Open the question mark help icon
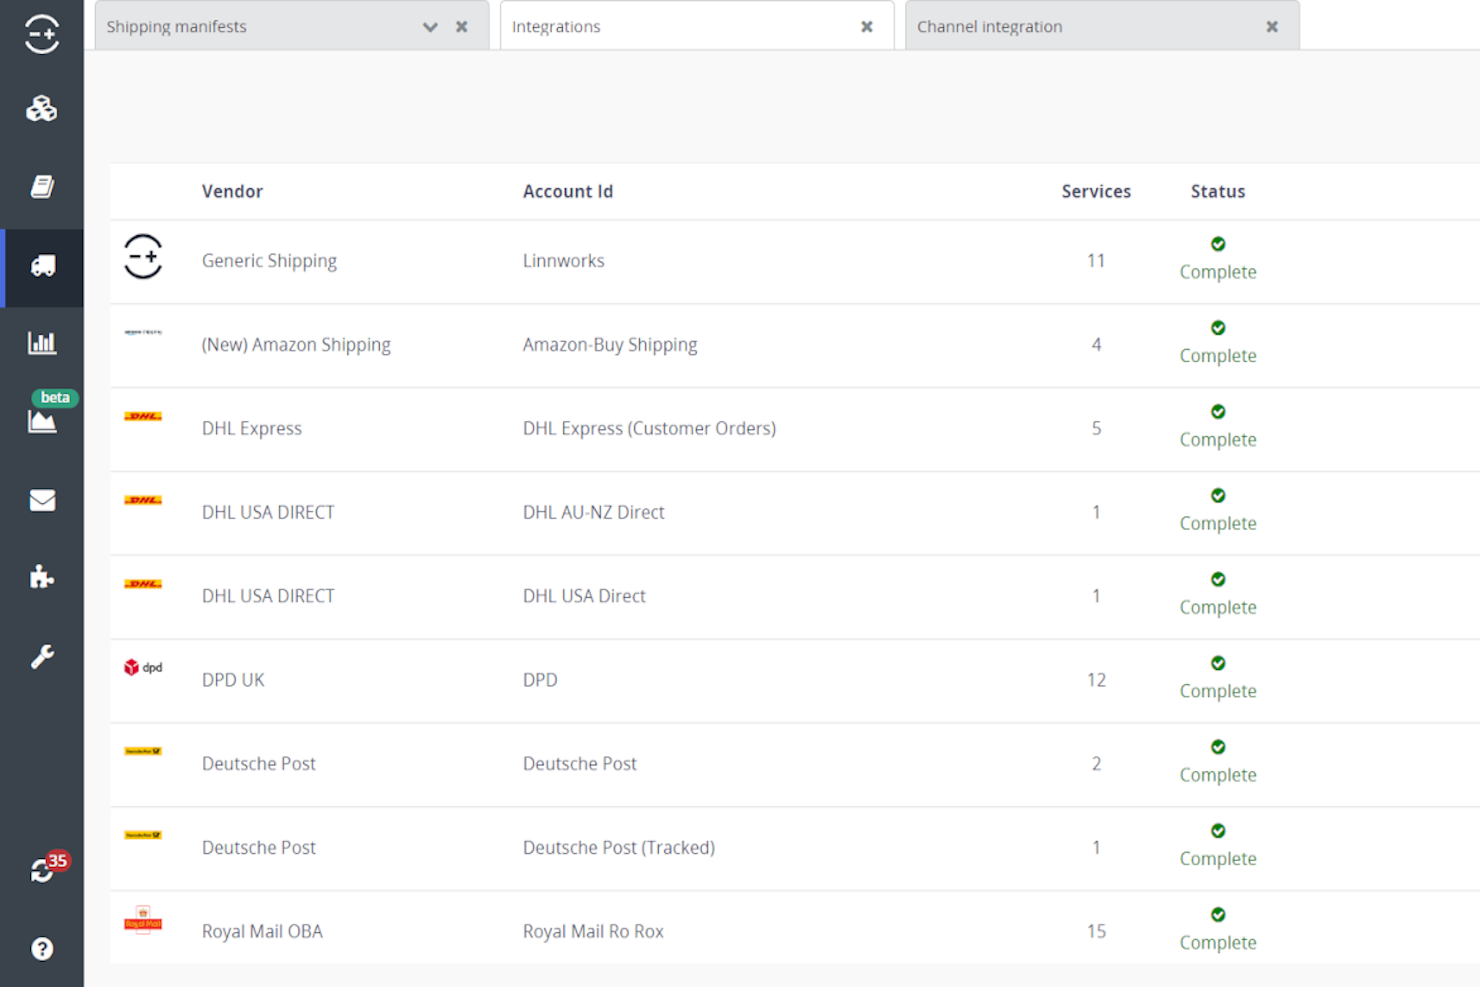Screen dimensions: 1480x987 42,949
